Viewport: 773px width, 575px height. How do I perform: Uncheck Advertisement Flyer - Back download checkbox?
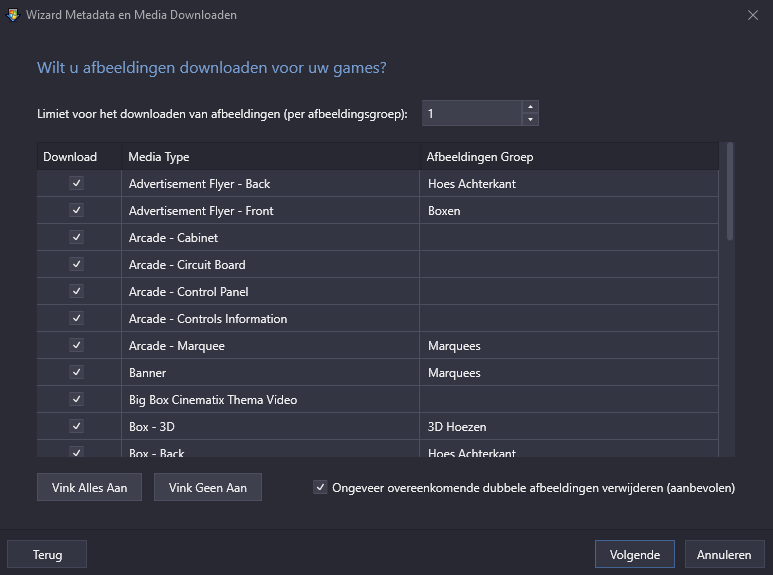[x=76, y=183]
